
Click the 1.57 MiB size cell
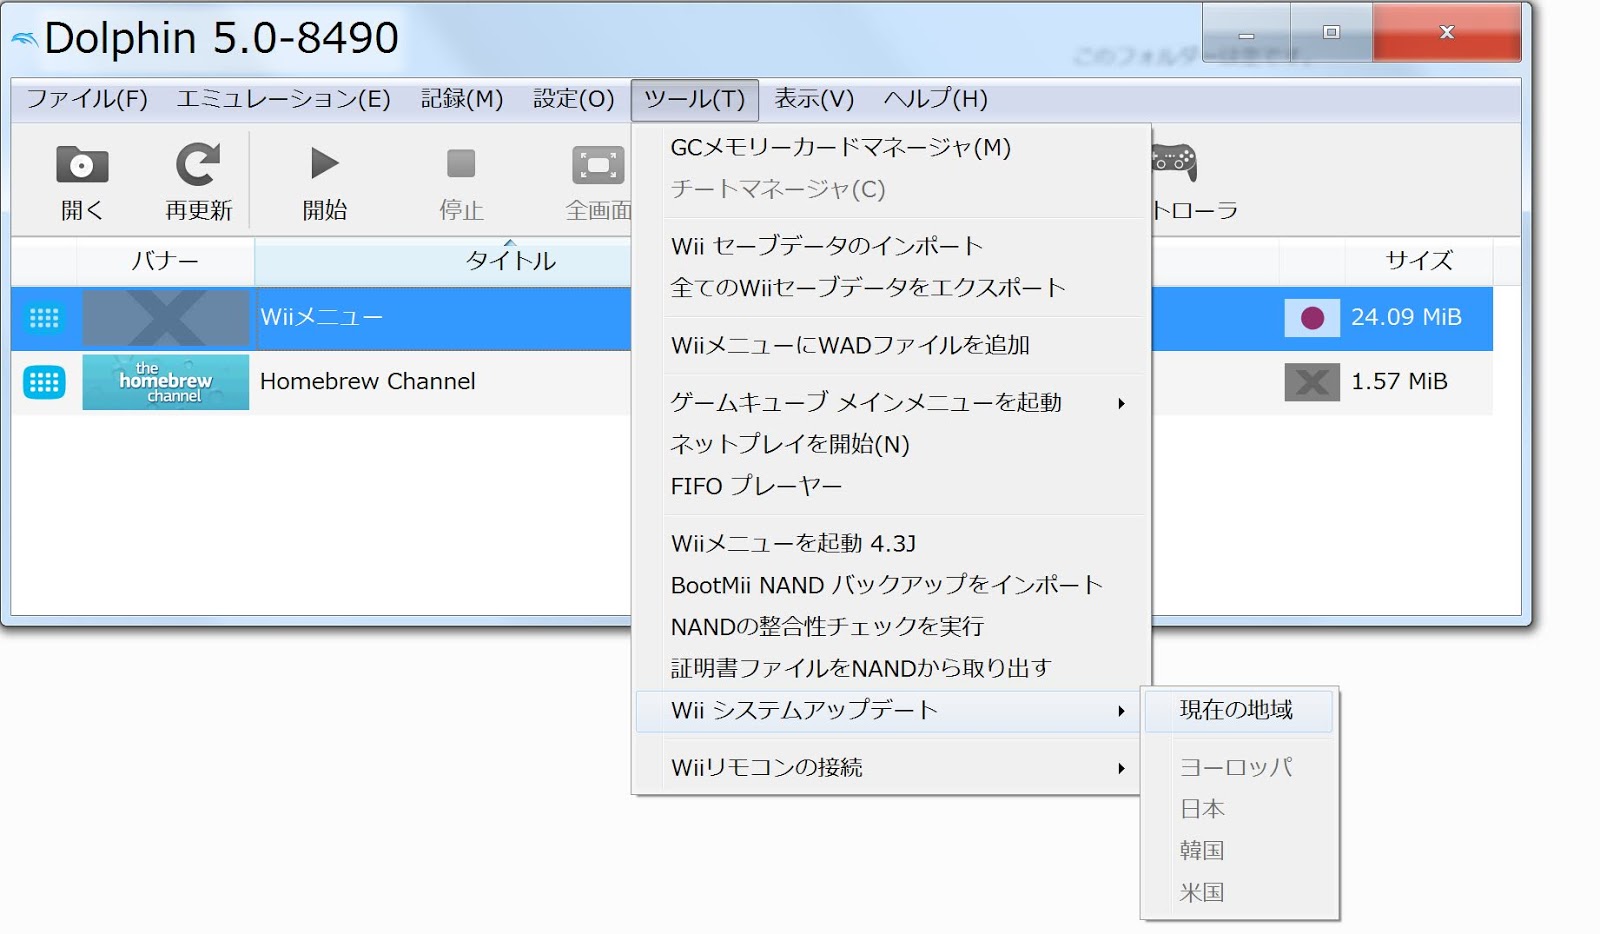1399,382
